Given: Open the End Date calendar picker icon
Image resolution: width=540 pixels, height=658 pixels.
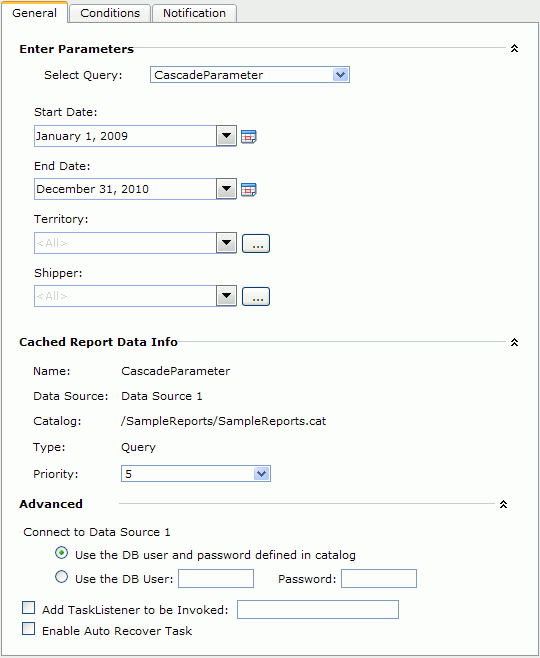Looking at the screenshot, I should pos(248,190).
